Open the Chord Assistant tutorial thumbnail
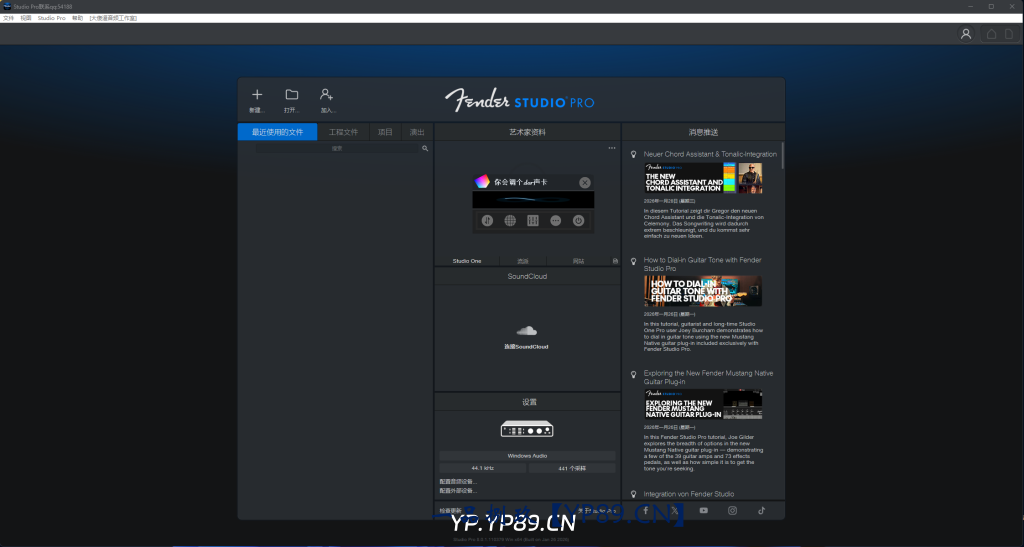 [703, 178]
